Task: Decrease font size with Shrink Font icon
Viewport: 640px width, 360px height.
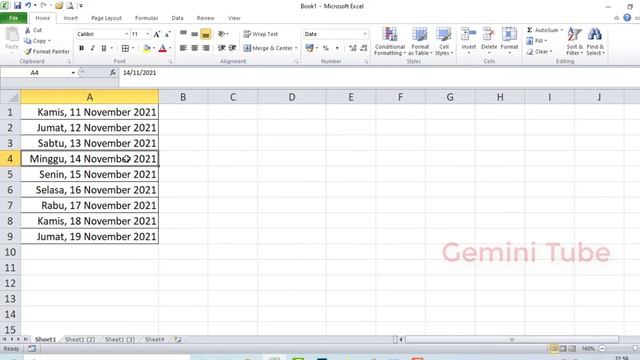Action: coord(167,34)
